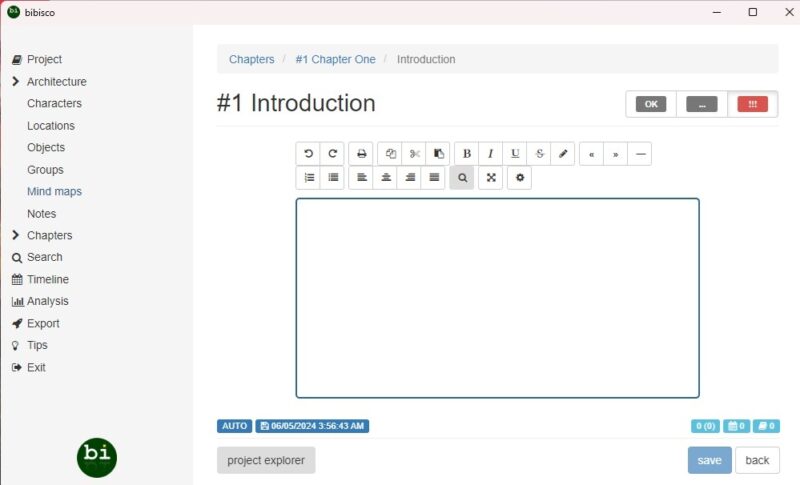Toggle italic formatting
Viewport: 800px width, 485px height.
[x=490, y=154]
